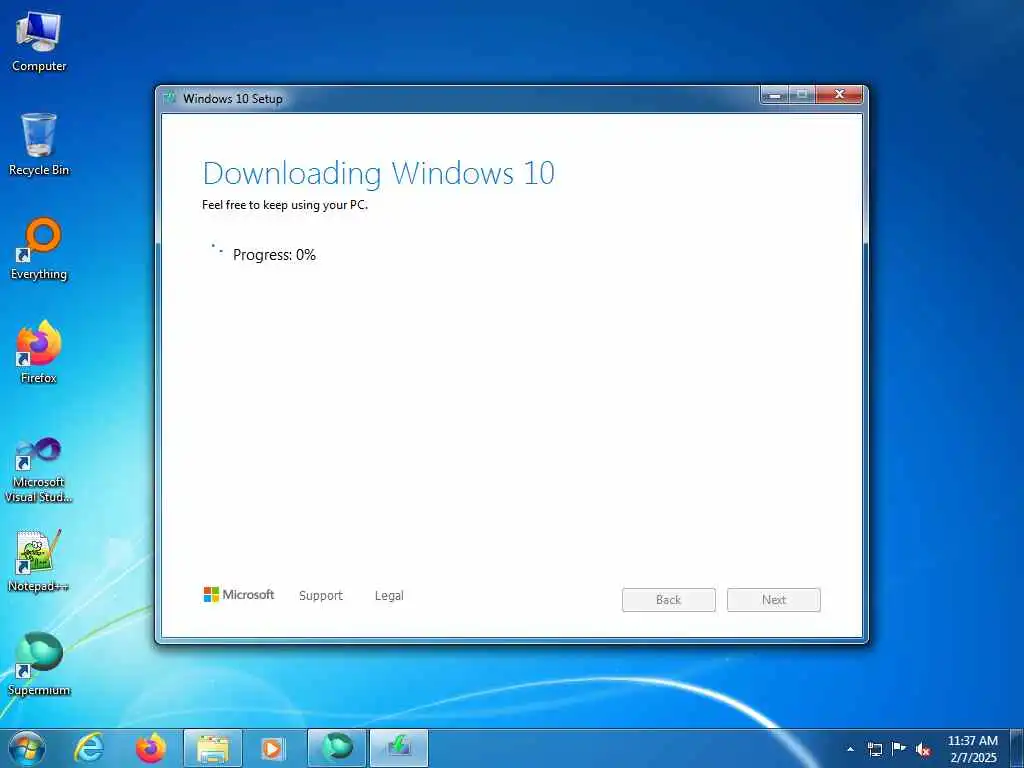Select the Everything search shortcut
This screenshot has width=1024, height=768.
tap(39, 249)
